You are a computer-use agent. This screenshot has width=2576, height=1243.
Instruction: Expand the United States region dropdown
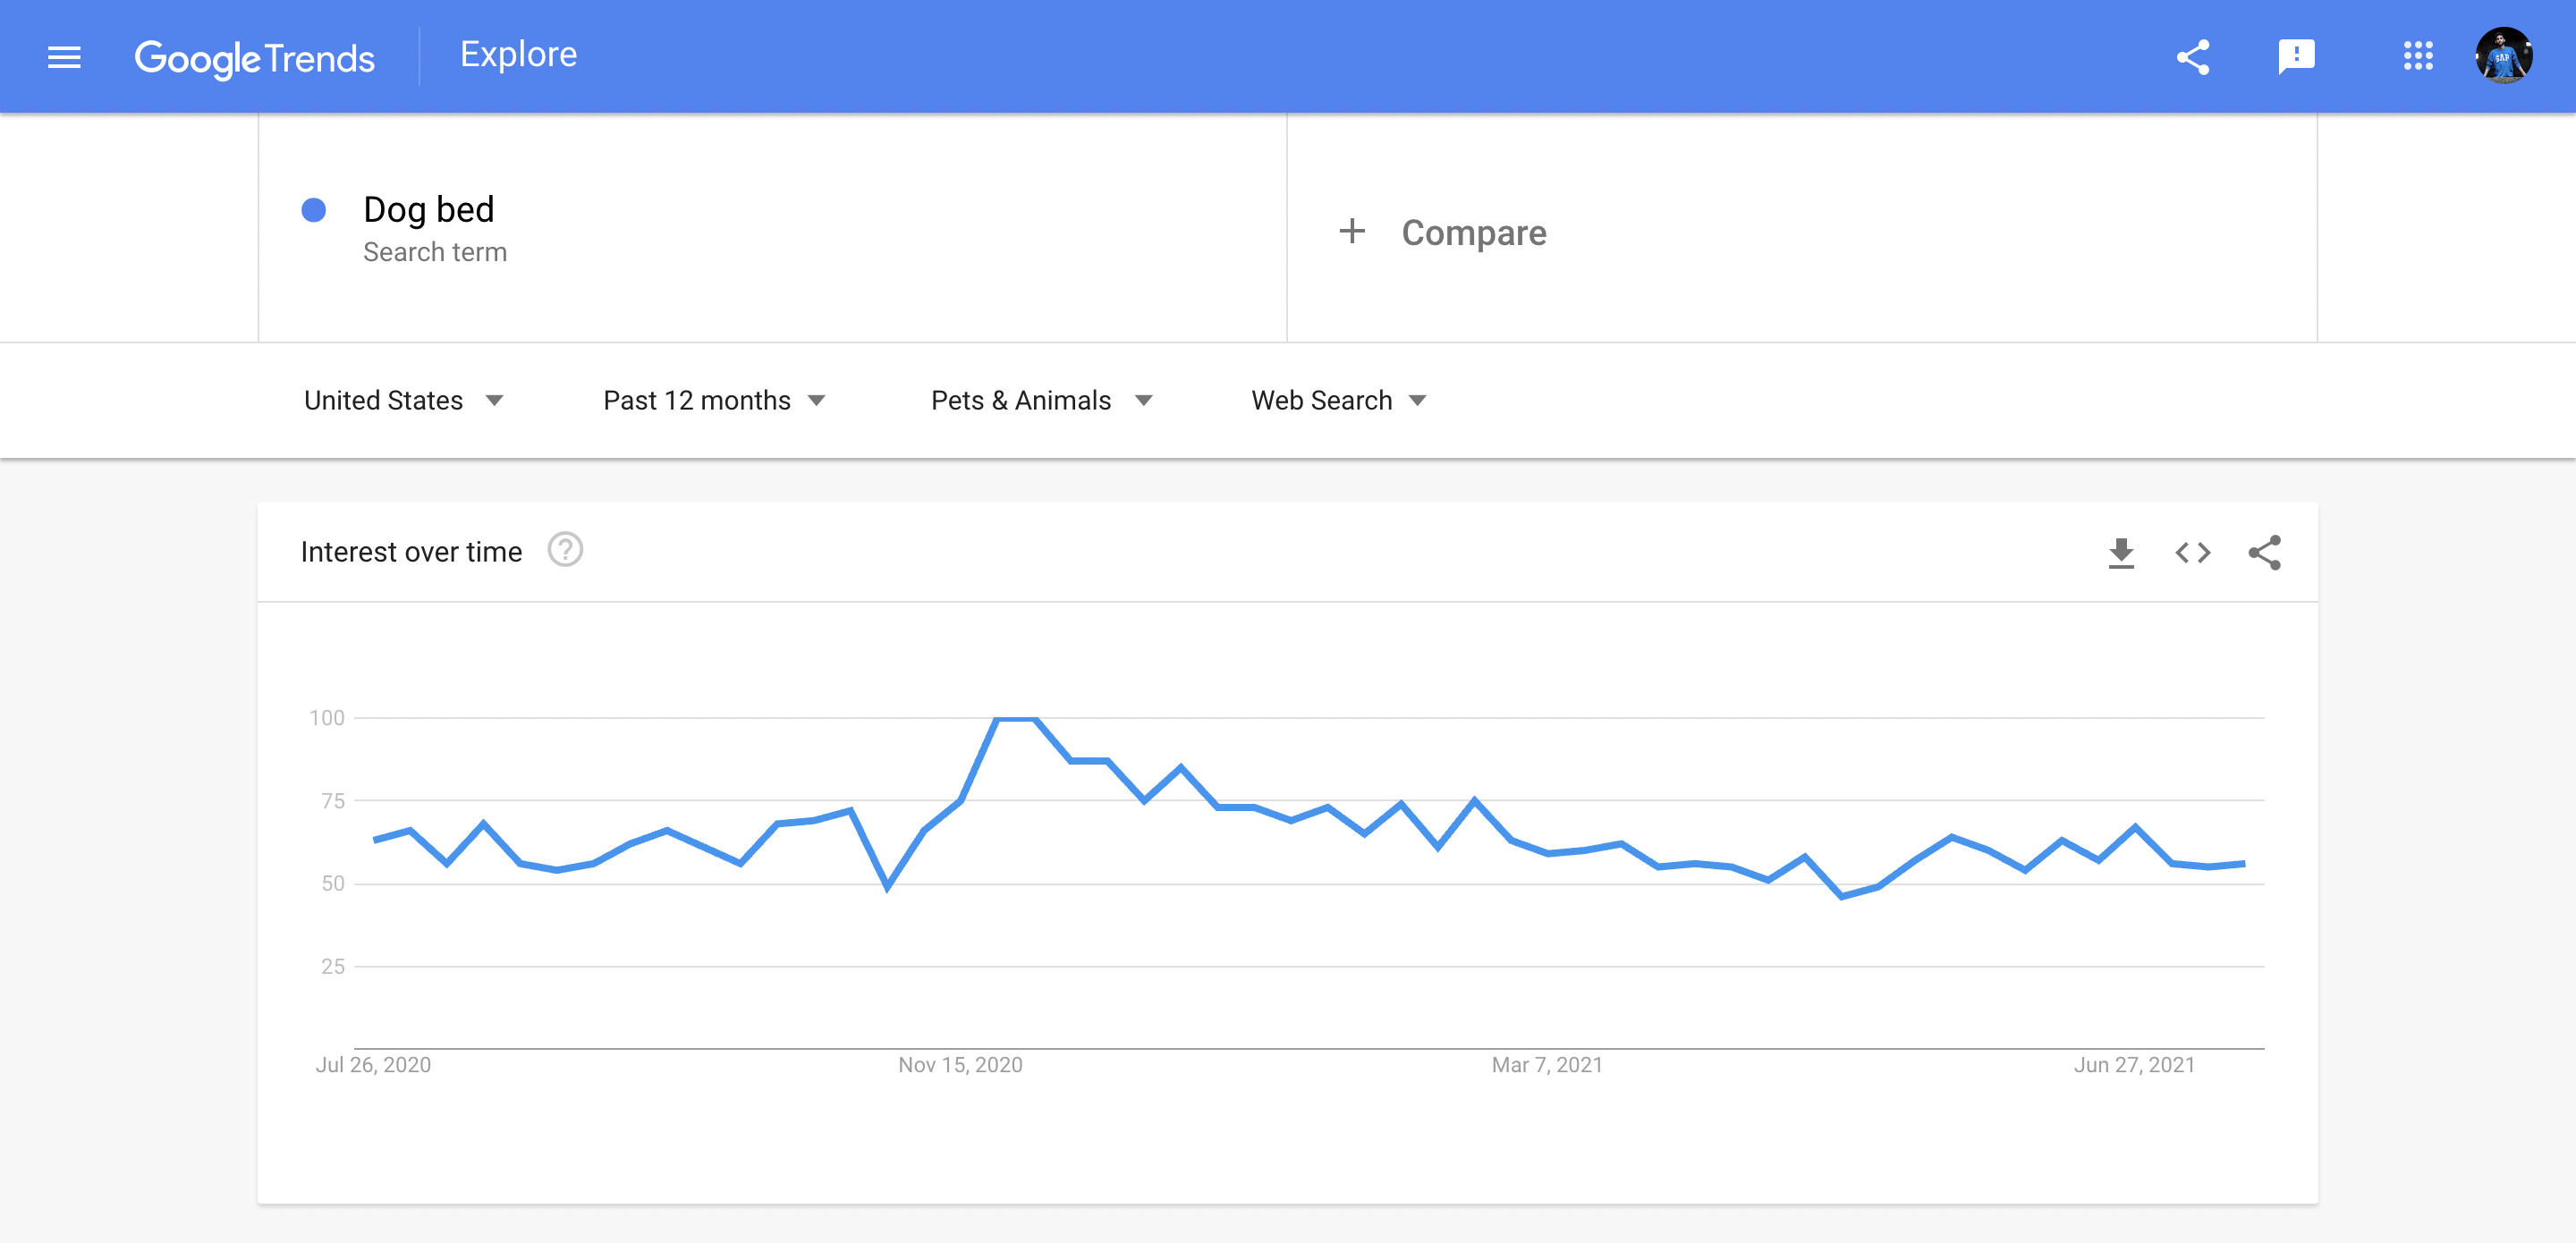tap(403, 400)
